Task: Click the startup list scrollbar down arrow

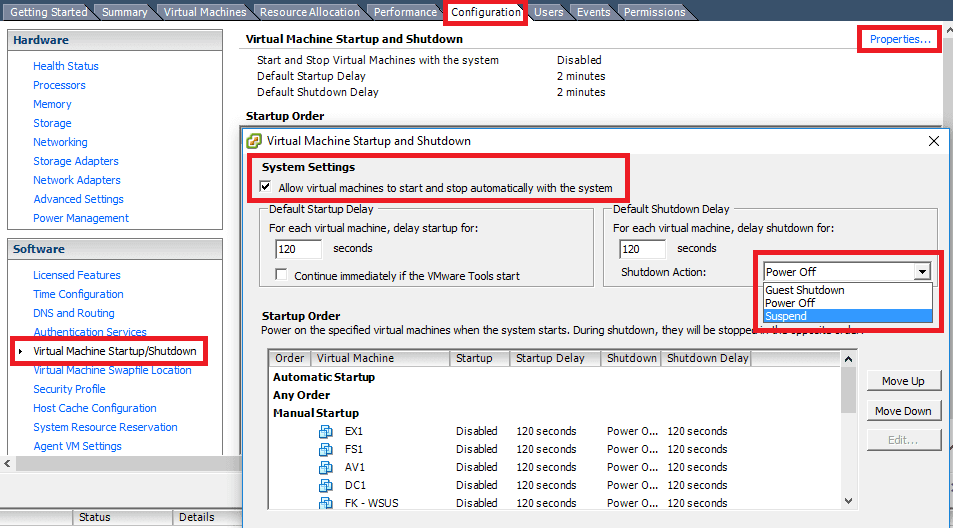Action: click(848, 501)
